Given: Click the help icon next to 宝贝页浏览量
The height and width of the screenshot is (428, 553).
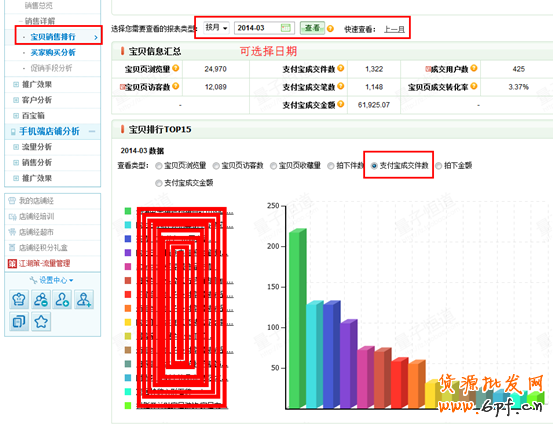Looking at the screenshot, I should click(x=175, y=68).
